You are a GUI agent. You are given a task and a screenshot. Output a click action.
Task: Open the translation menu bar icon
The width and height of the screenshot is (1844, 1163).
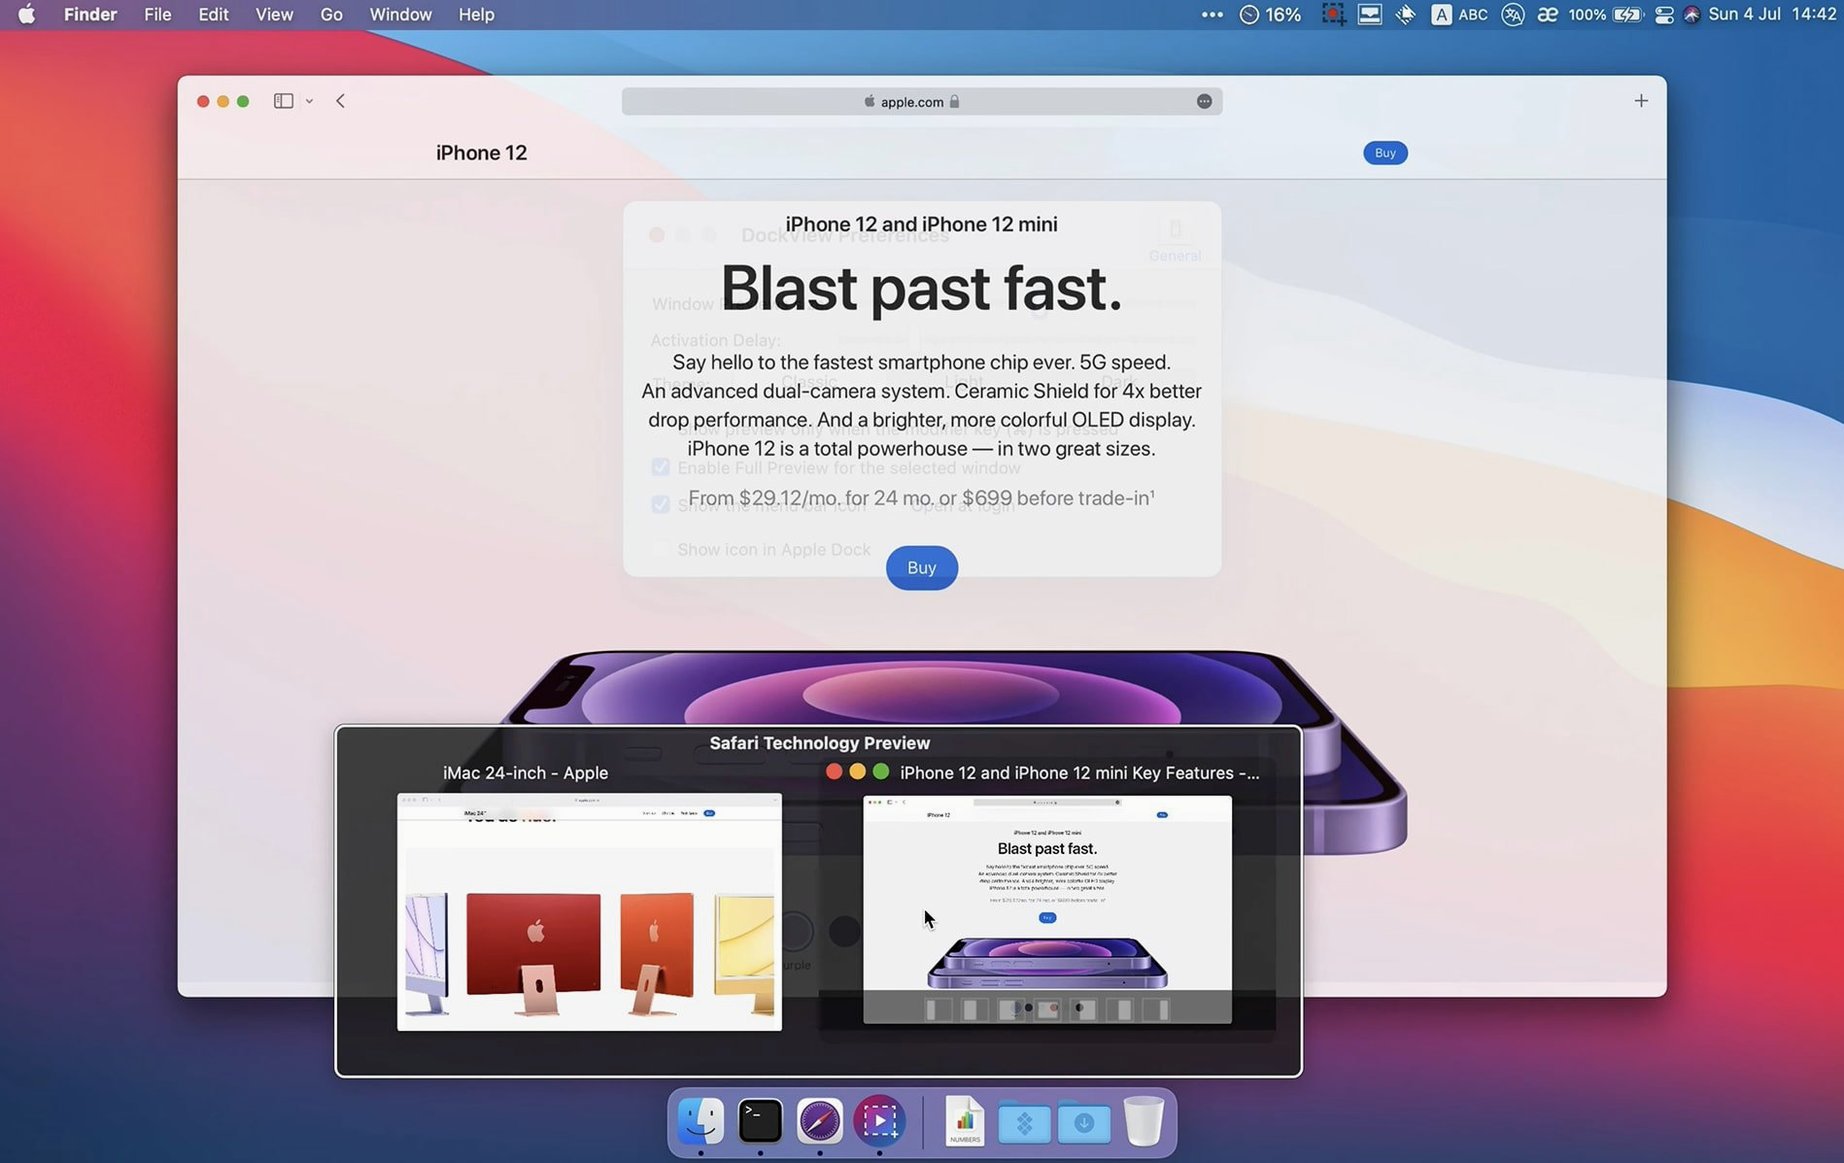point(1513,14)
